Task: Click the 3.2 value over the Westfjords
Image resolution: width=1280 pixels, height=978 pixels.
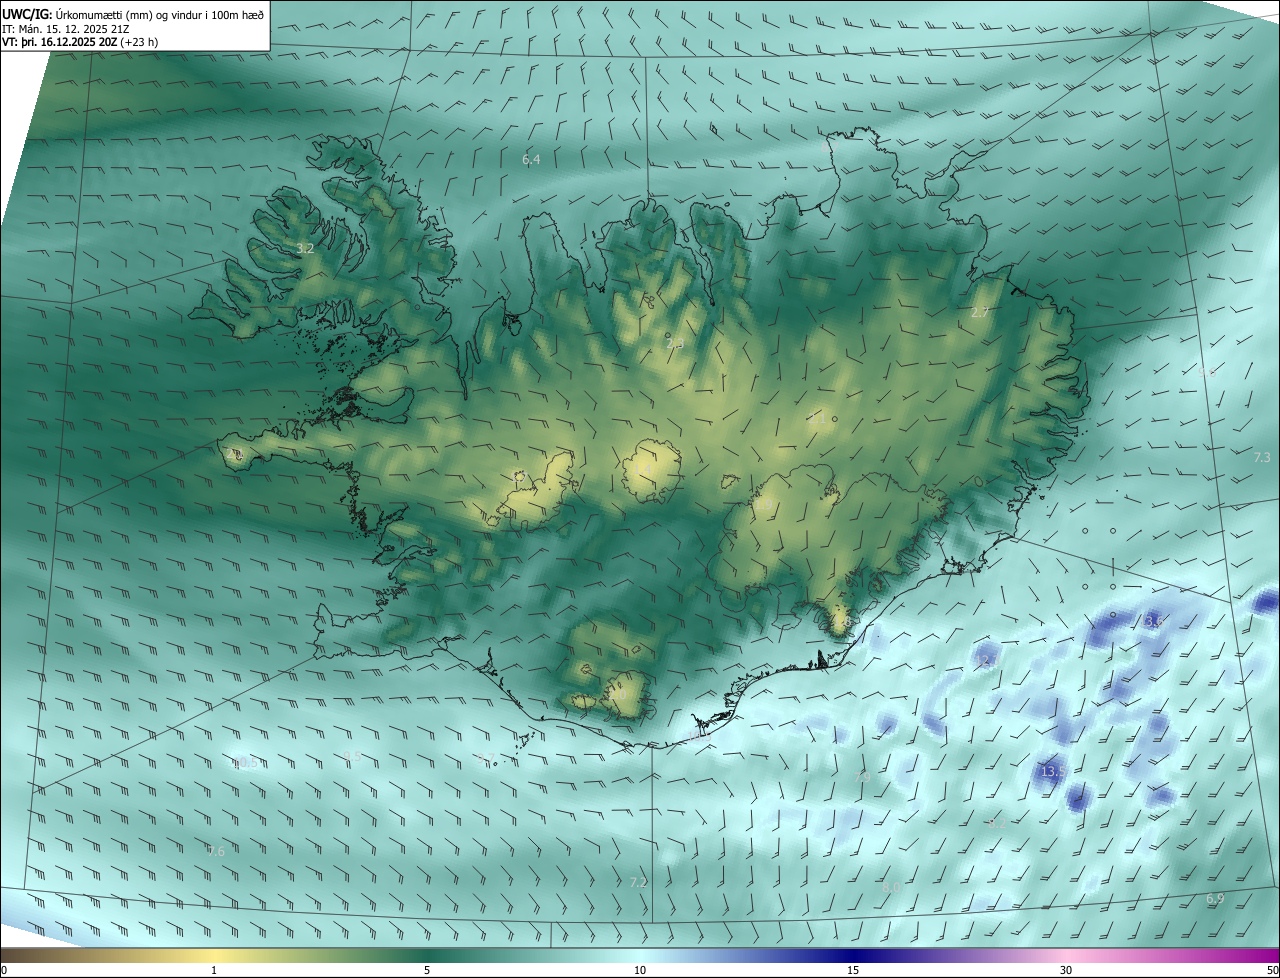Action: (306, 248)
